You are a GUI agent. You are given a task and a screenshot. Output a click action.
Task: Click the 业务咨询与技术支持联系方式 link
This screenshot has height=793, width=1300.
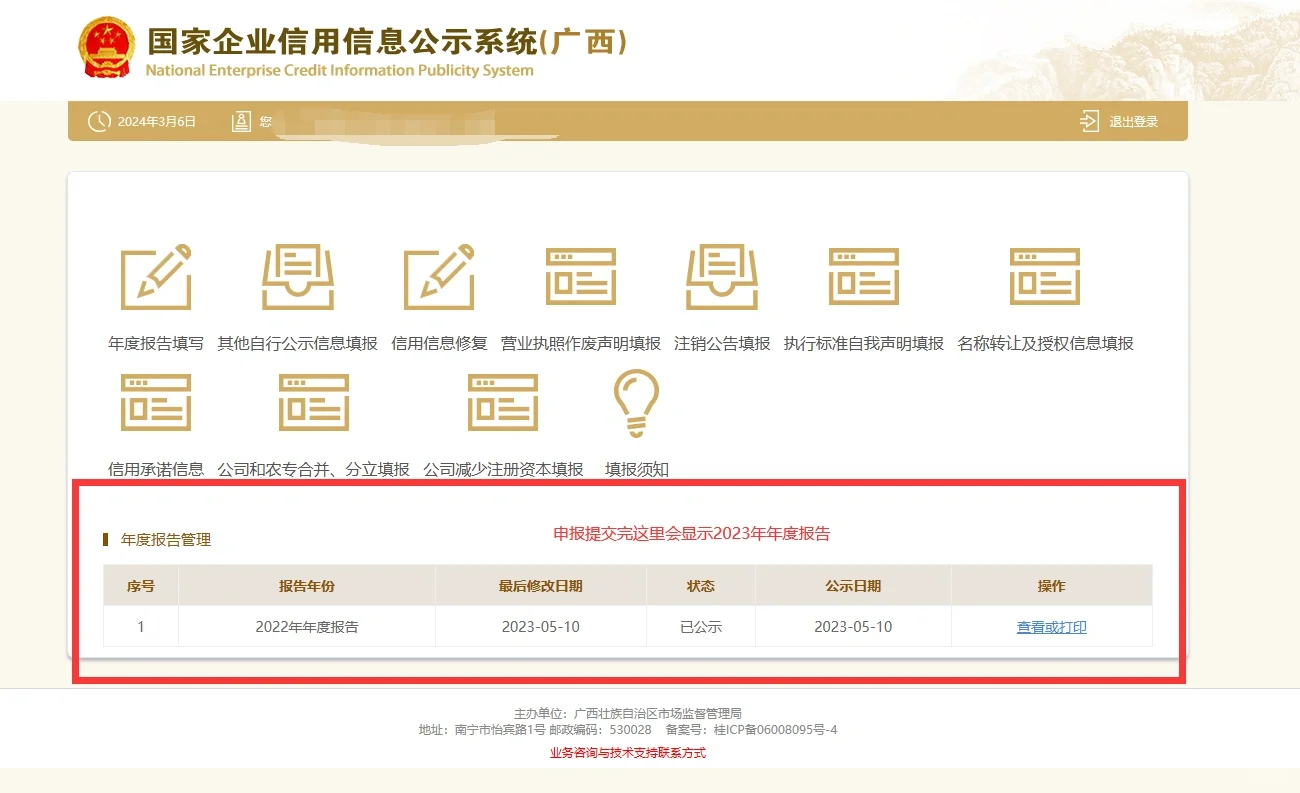[628, 753]
